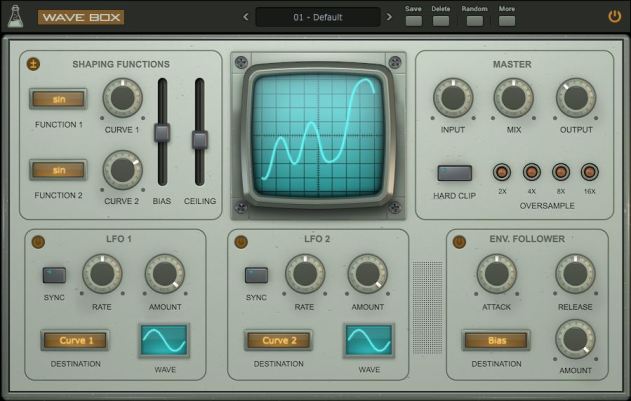Viewport: 631px width, 401px height.
Task: Click the LFO 2 wave shape display
Action: (x=368, y=341)
